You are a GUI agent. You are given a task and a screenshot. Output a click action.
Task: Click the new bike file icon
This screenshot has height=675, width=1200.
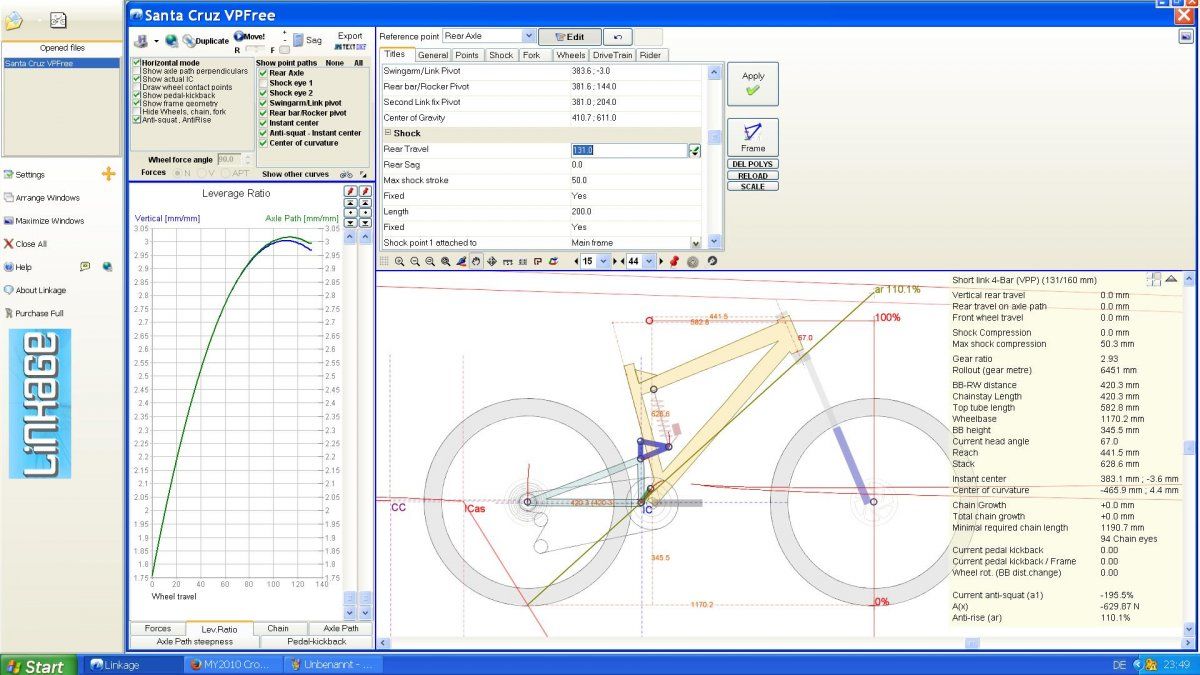pos(58,19)
